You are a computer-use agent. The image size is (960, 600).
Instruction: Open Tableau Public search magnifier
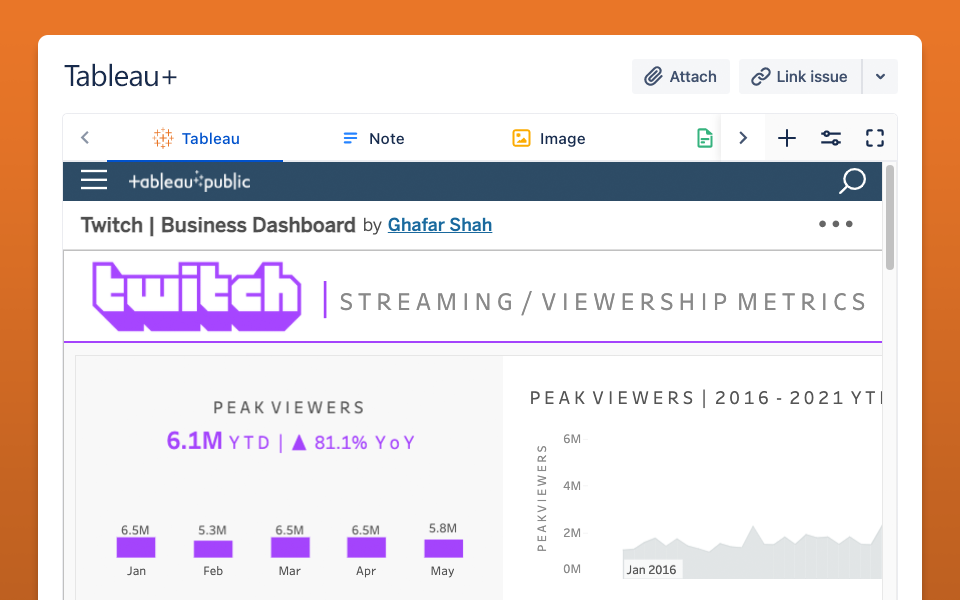852,181
